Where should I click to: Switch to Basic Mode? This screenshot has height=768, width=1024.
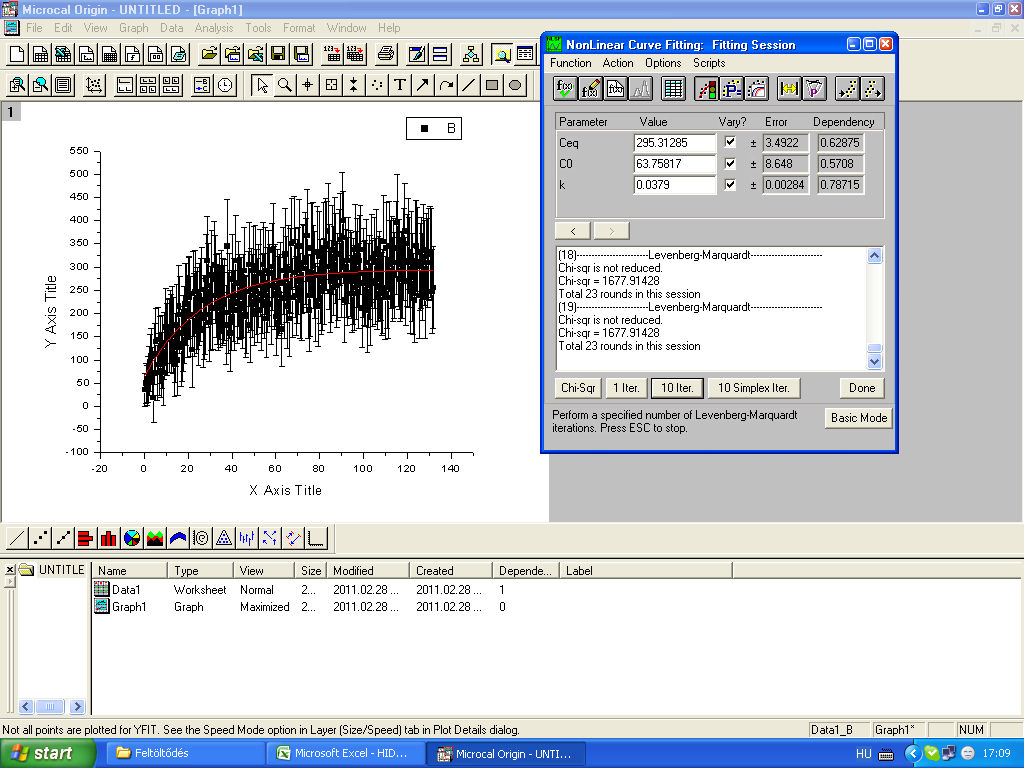point(859,418)
